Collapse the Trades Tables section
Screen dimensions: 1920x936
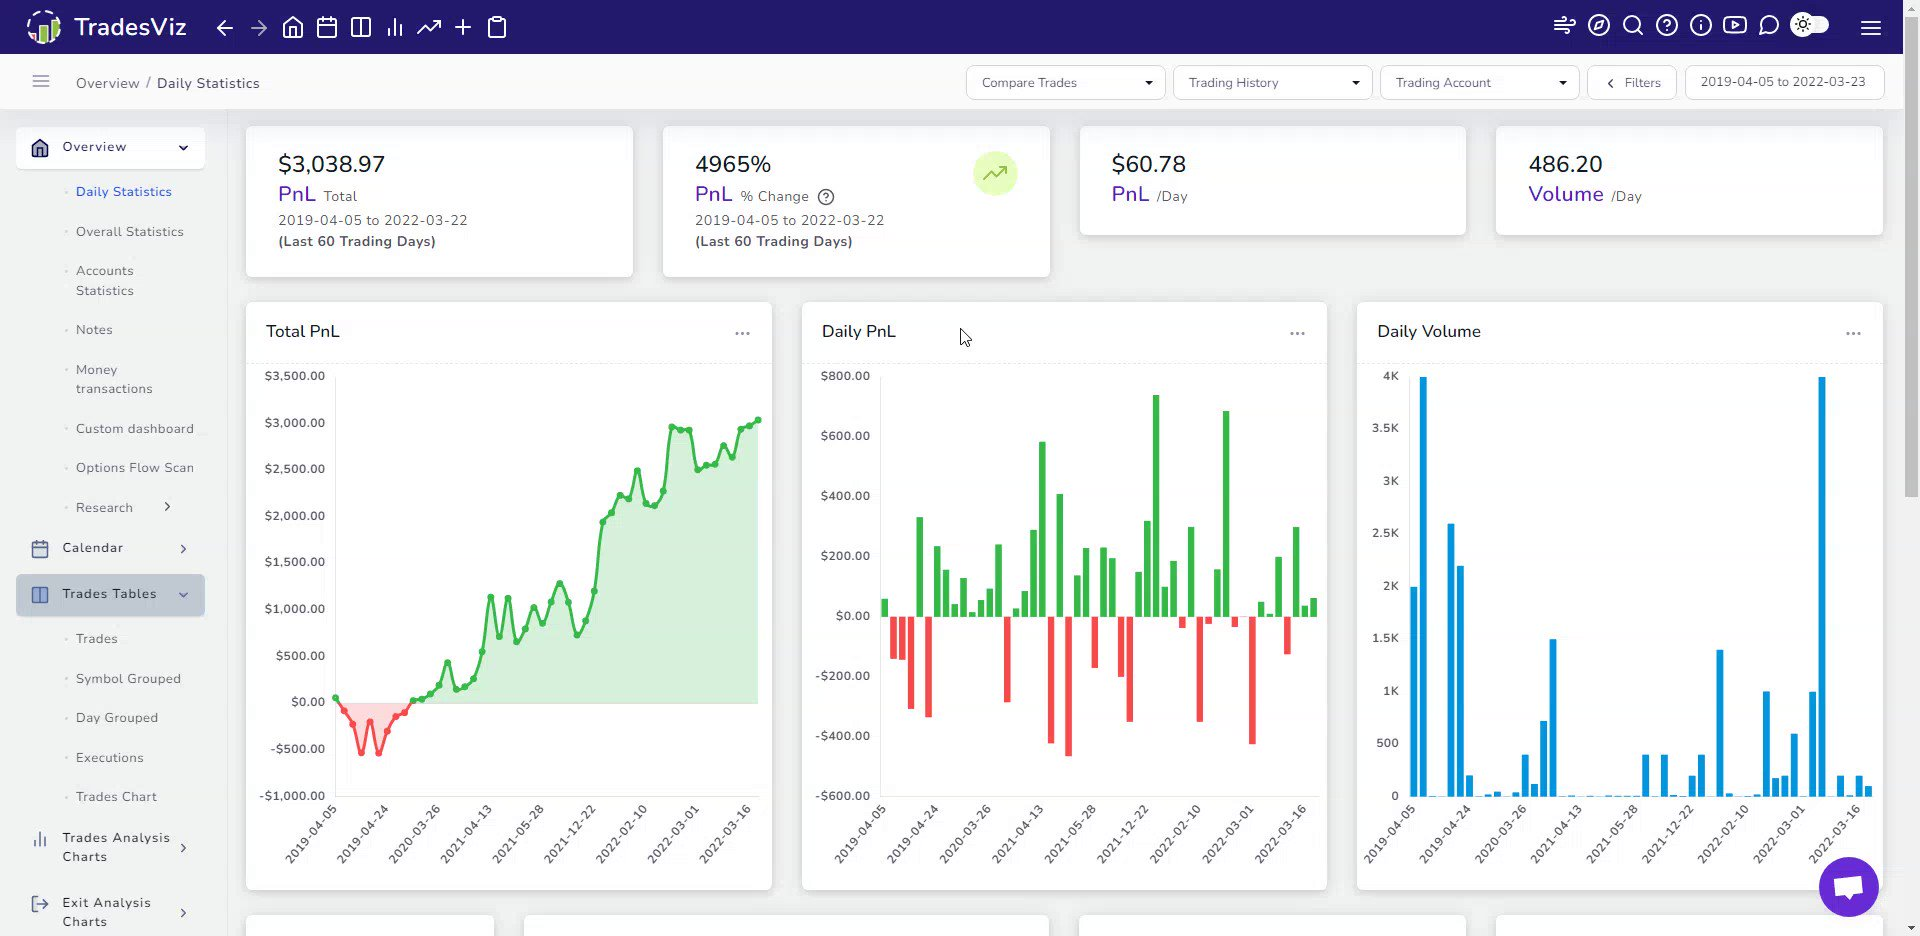[110, 595]
